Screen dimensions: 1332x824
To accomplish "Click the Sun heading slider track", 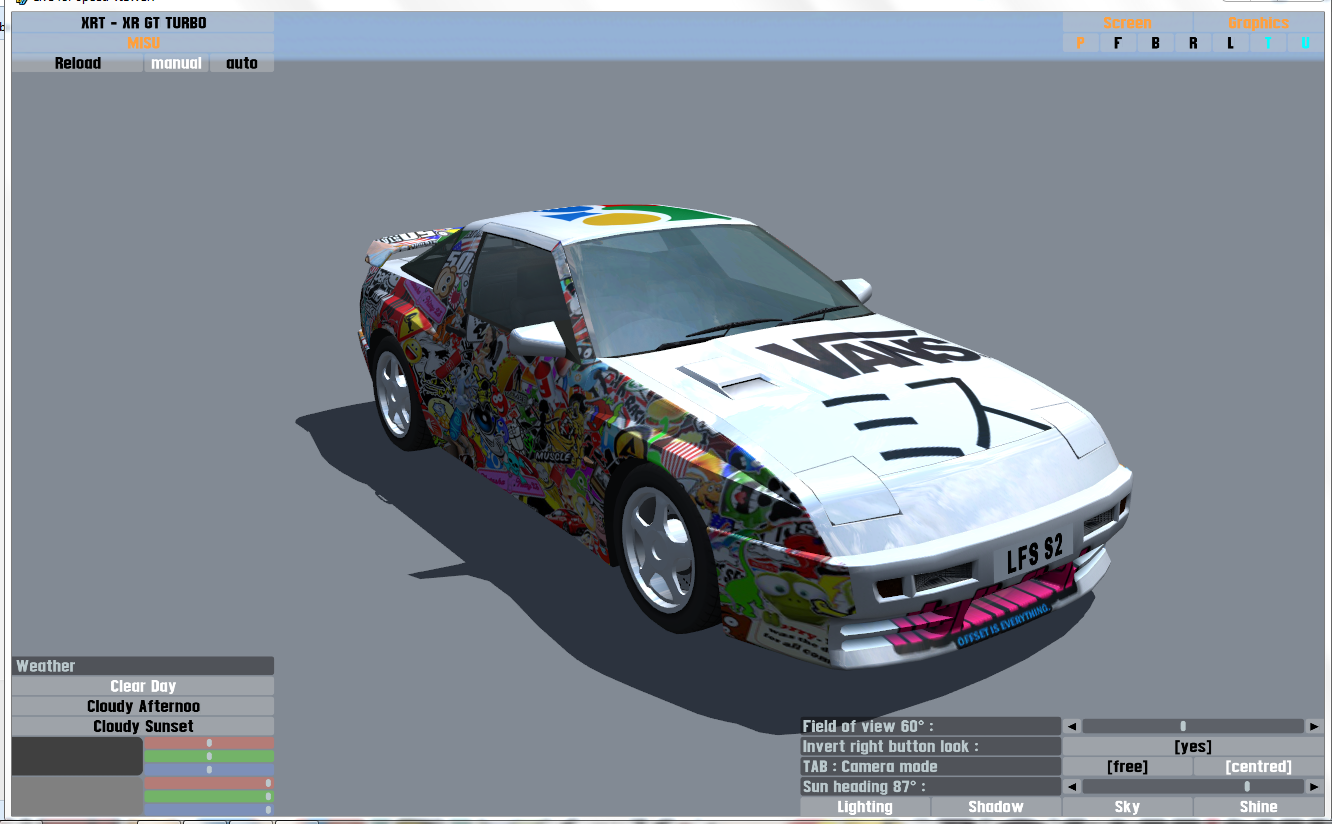I will click(1193, 786).
